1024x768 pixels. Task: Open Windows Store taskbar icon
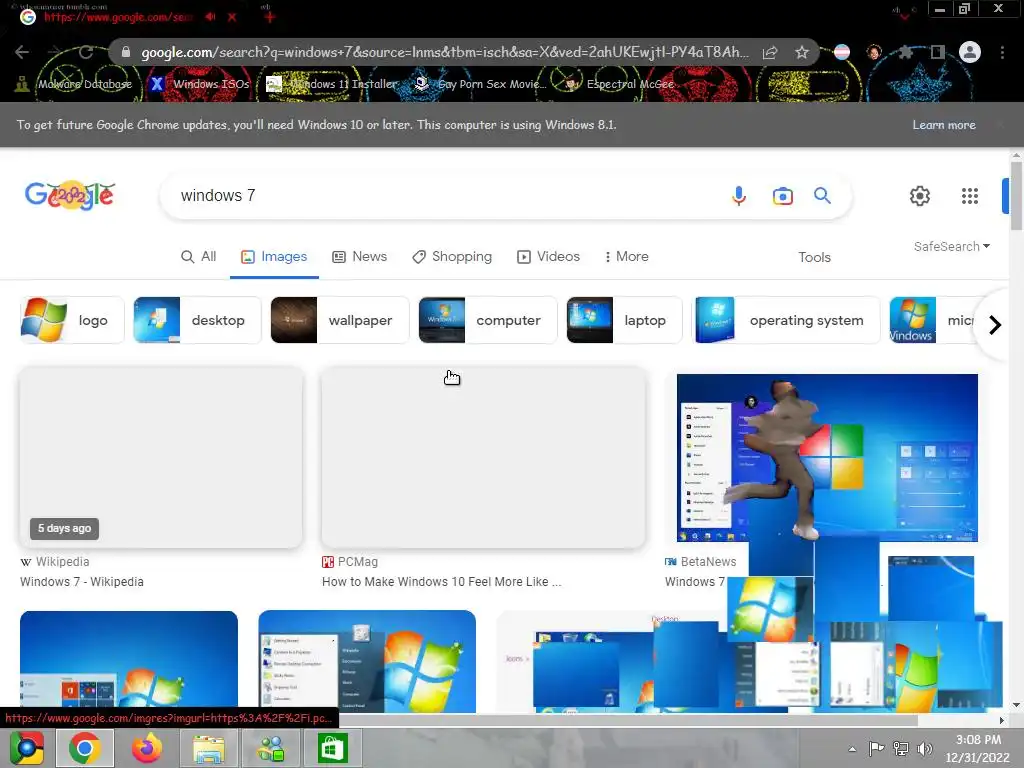coord(332,748)
